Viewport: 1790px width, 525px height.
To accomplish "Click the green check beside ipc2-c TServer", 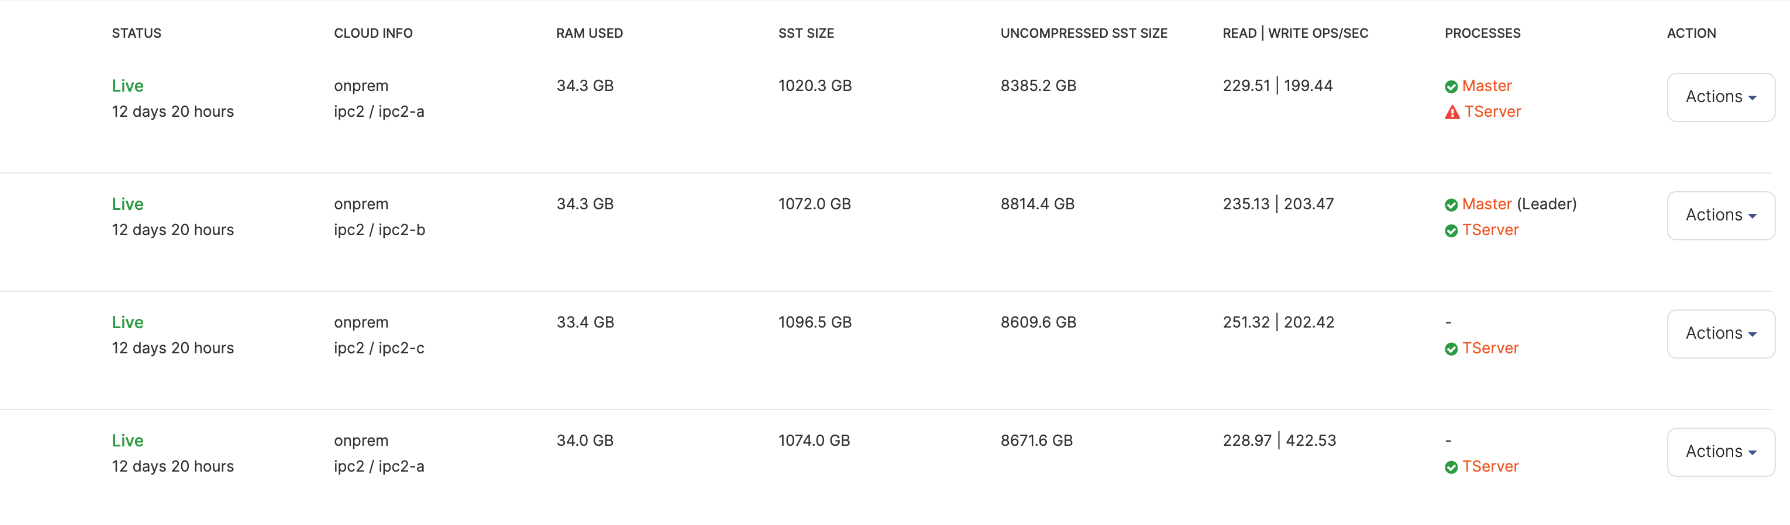I will 1451,349.
